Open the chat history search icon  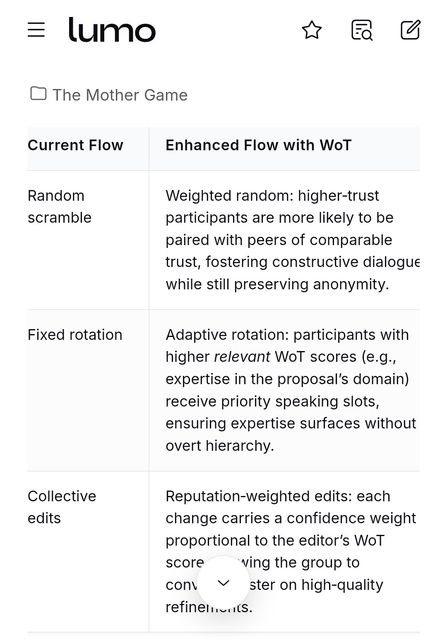click(362, 30)
